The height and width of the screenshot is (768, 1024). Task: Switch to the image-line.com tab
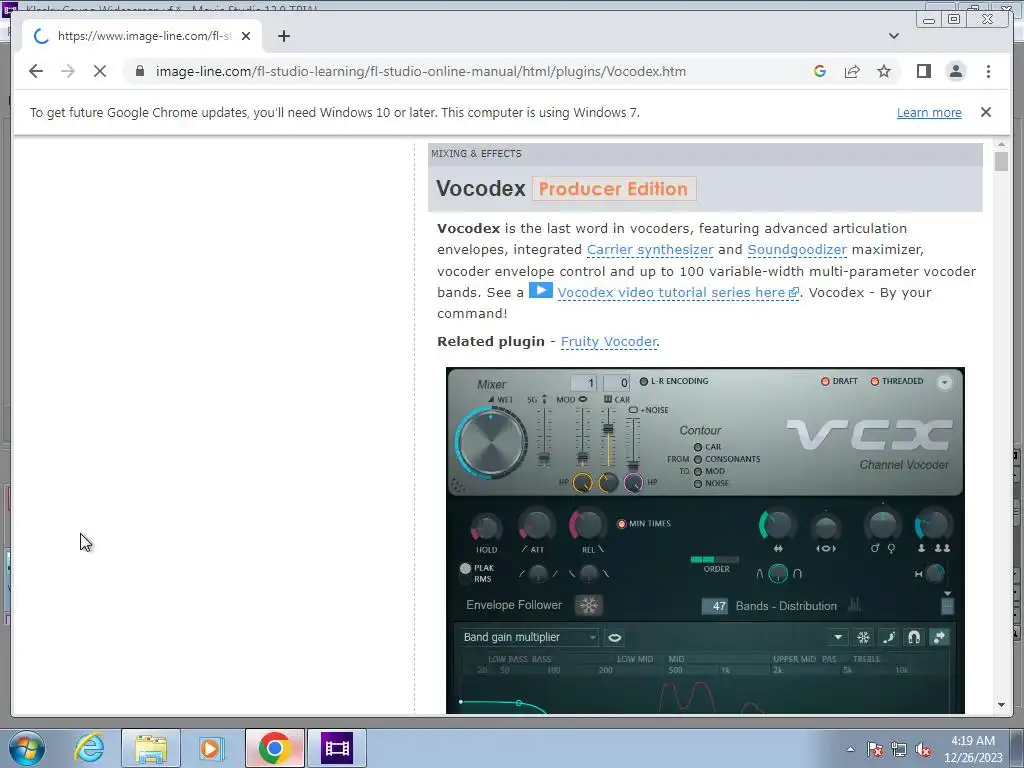point(142,36)
